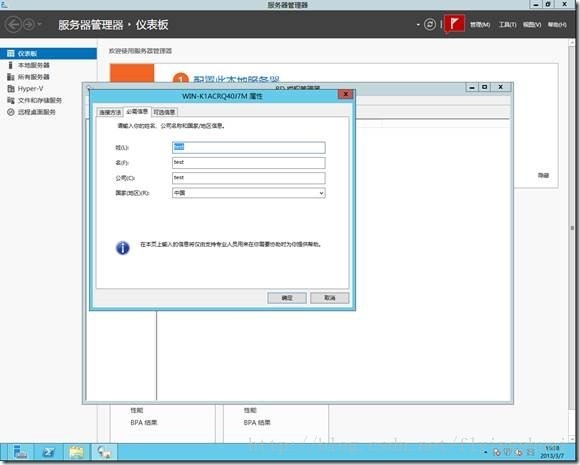Click the left BPA 结果 entry

pyautogui.click(x=144, y=422)
